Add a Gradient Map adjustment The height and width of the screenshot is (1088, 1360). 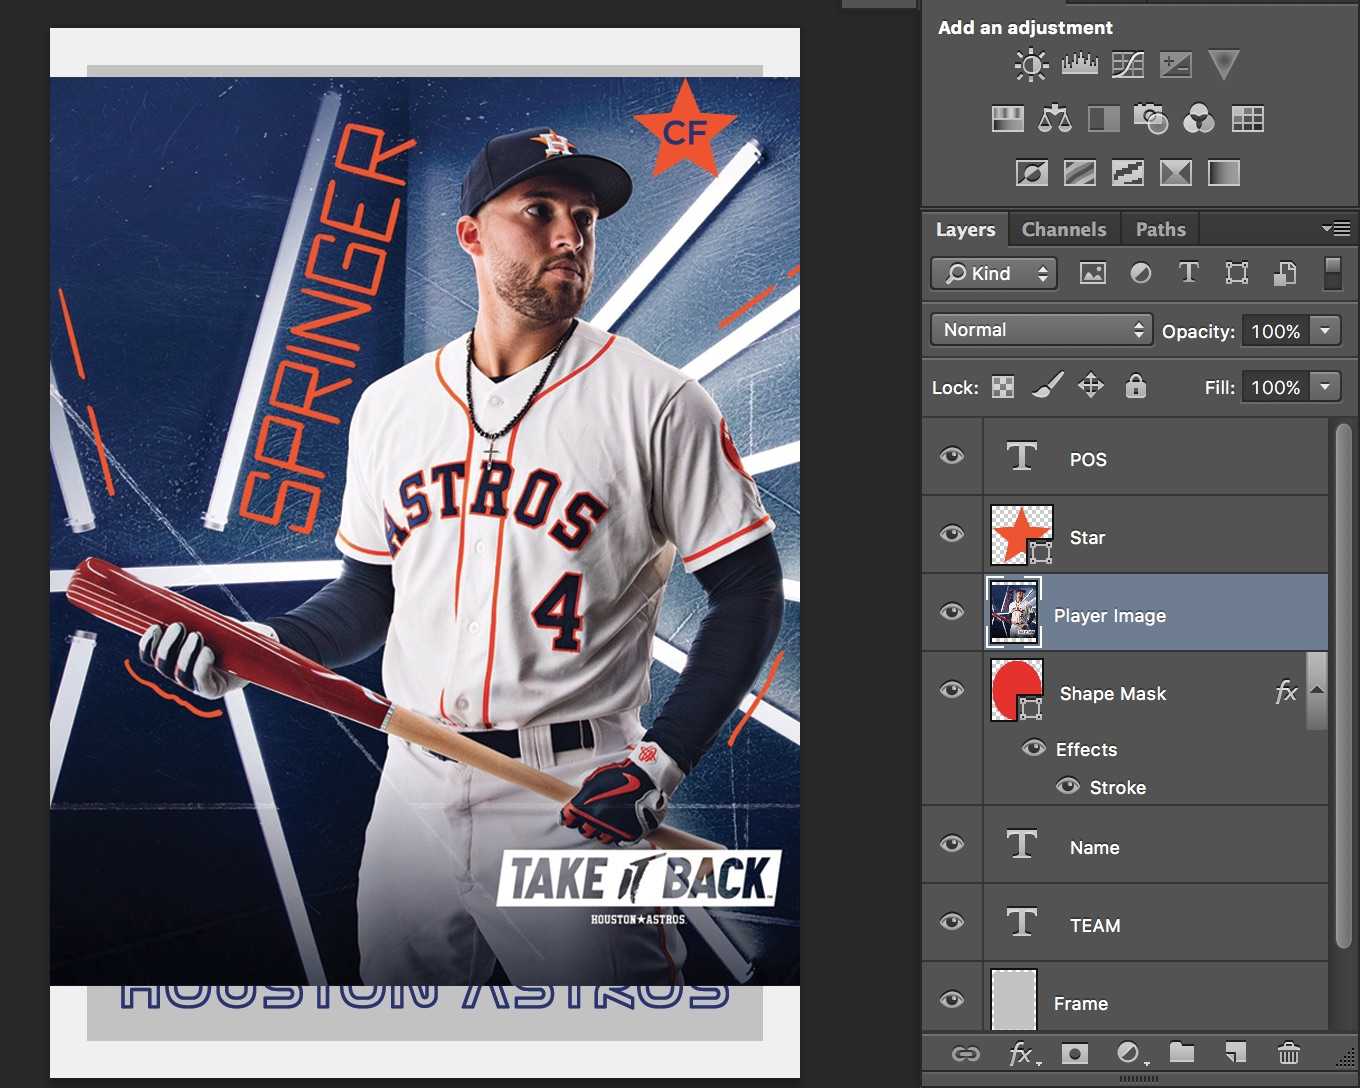point(1223,173)
